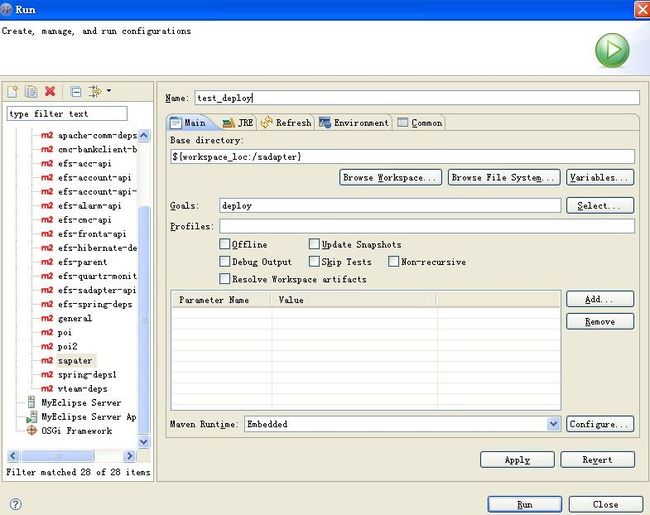The width and height of the screenshot is (650, 515).
Task: Click the Remove parameter button
Action: 600,321
